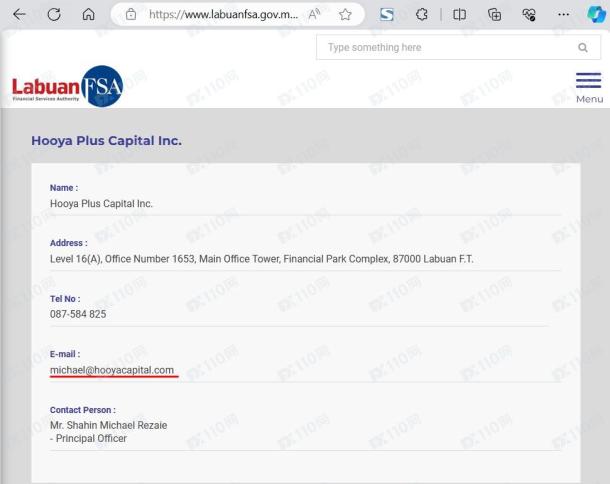610x484 pixels.
Task: Reload the page with the refresh icon
Action: coord(54,15)
